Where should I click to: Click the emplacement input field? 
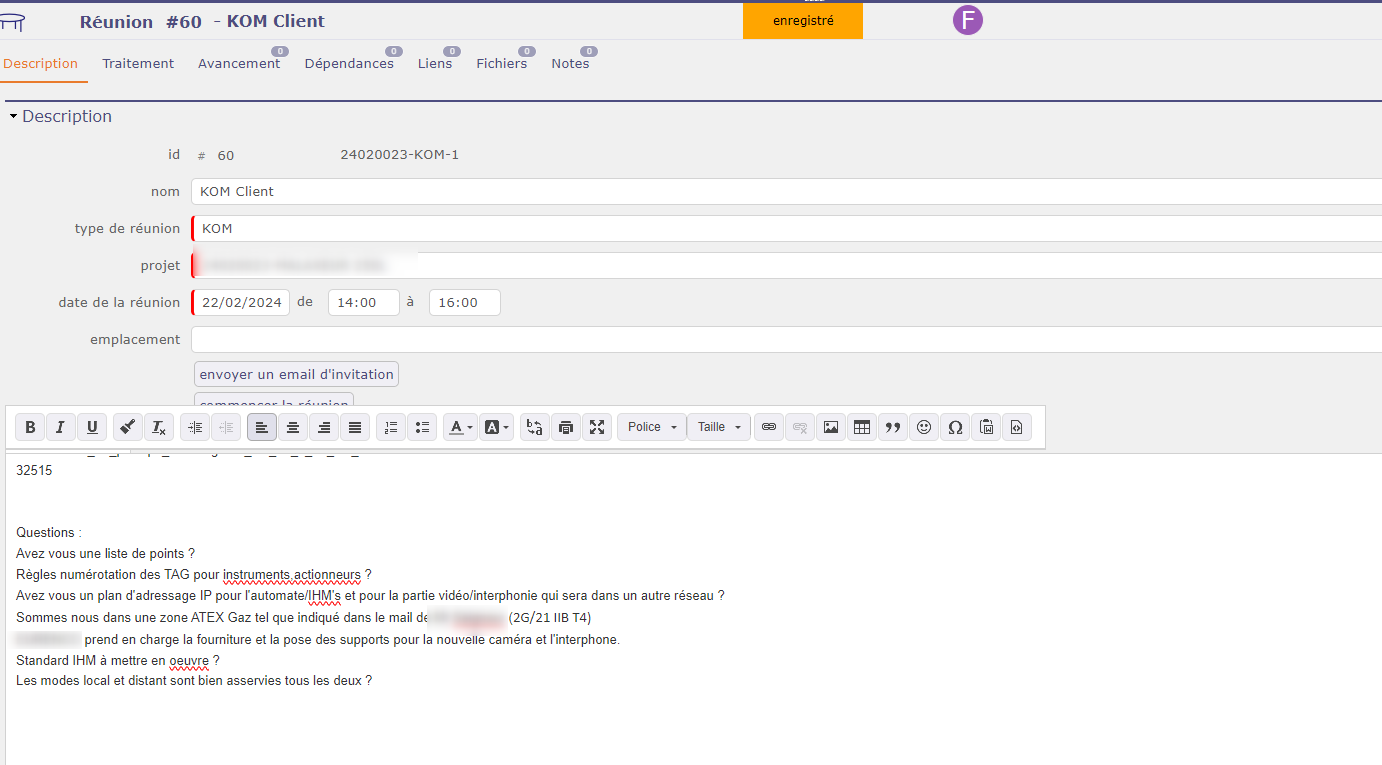click(785, 340)
